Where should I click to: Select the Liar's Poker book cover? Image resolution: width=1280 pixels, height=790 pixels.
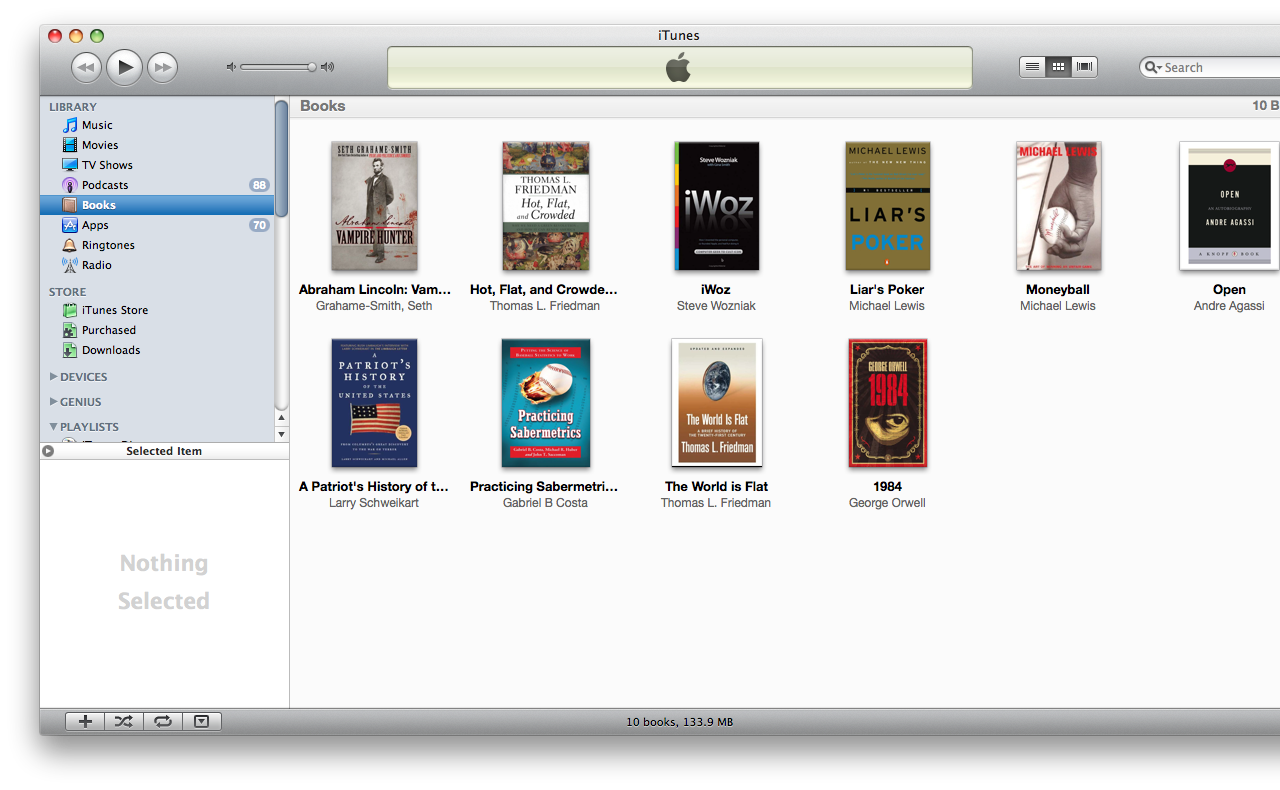pyautogui.click(x=888, y=206)
